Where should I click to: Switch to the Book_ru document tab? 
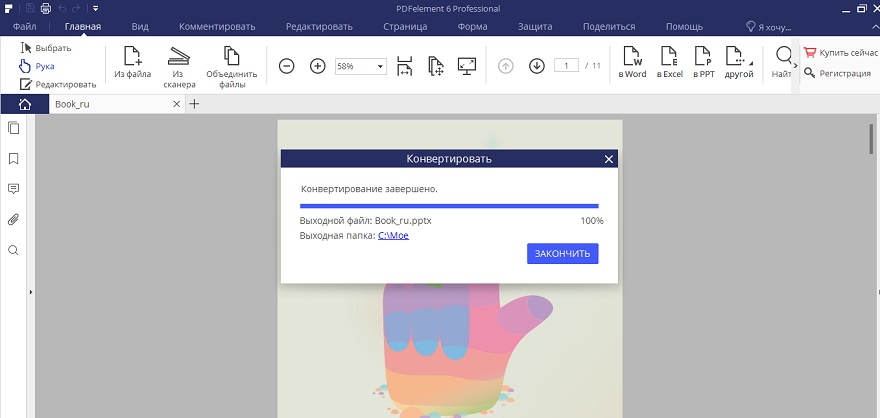tap(73, 104)
